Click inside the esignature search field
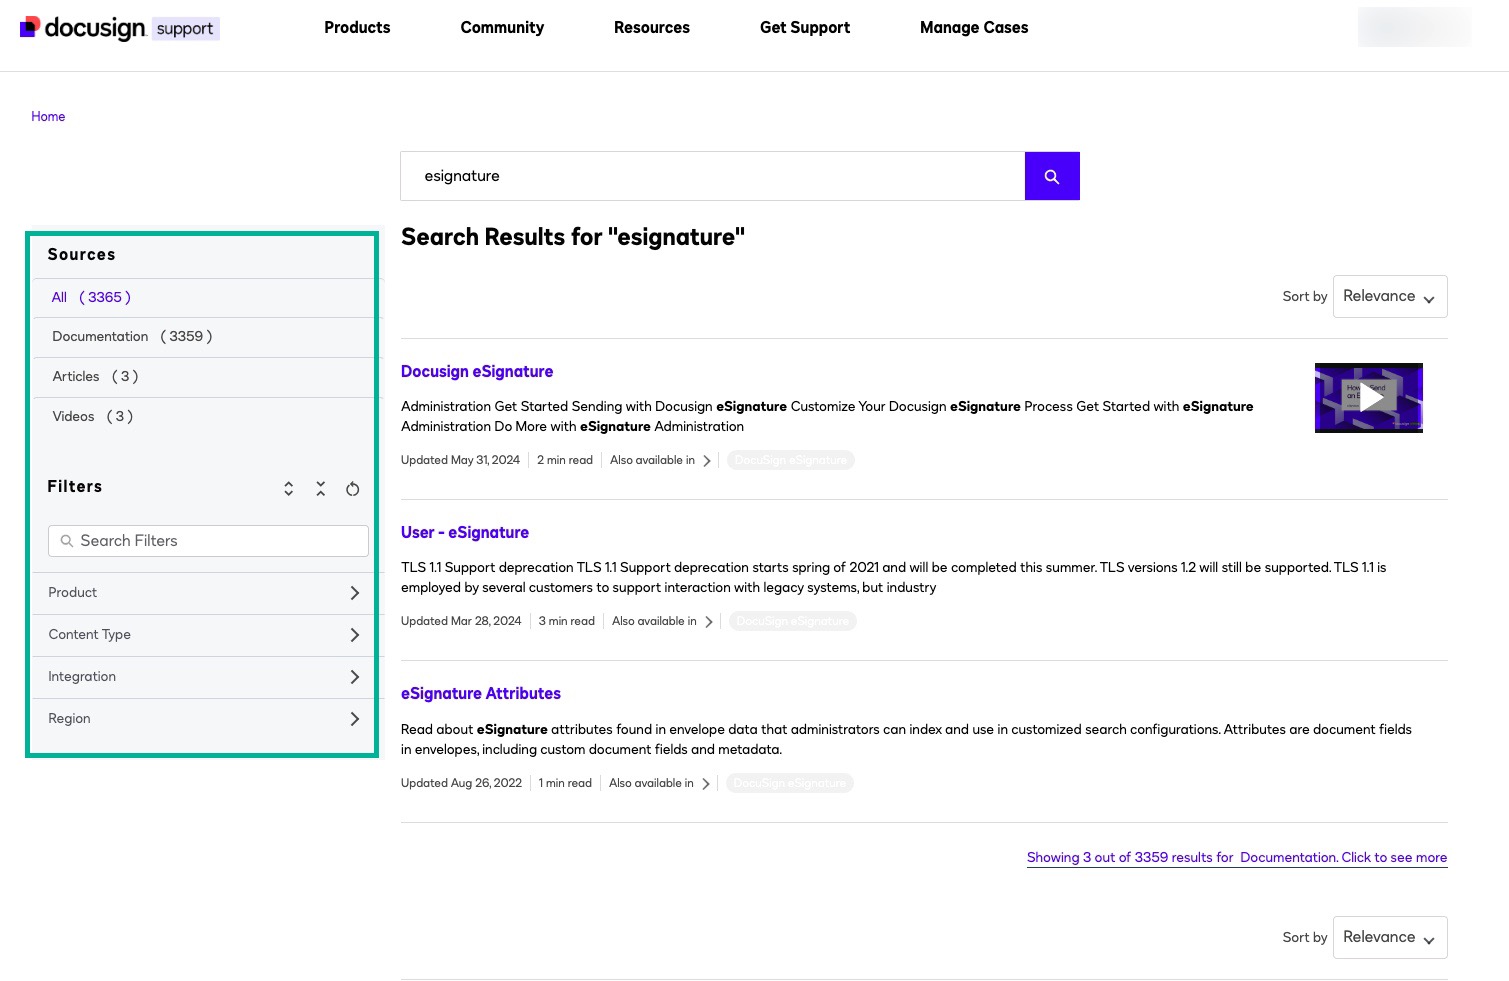 (712, 175)
